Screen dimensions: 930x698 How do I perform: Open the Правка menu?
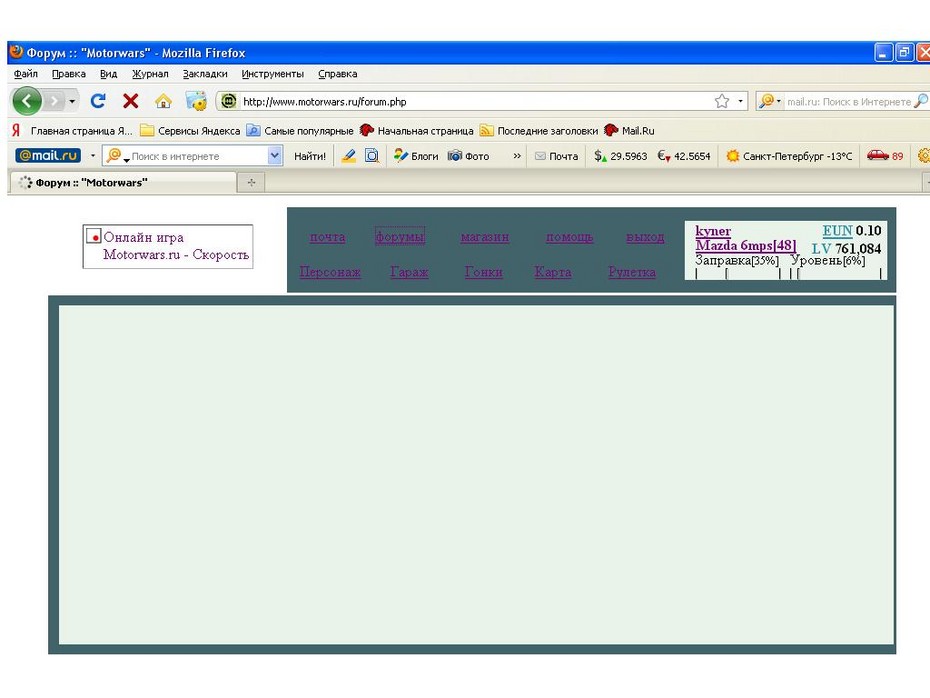pos(69,74)
